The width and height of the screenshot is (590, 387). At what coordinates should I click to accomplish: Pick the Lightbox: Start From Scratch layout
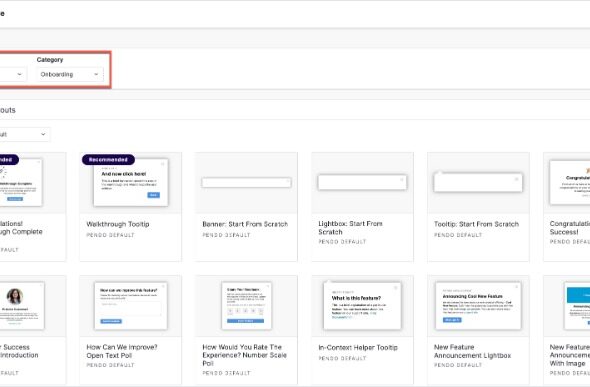(x=362, y=207)
